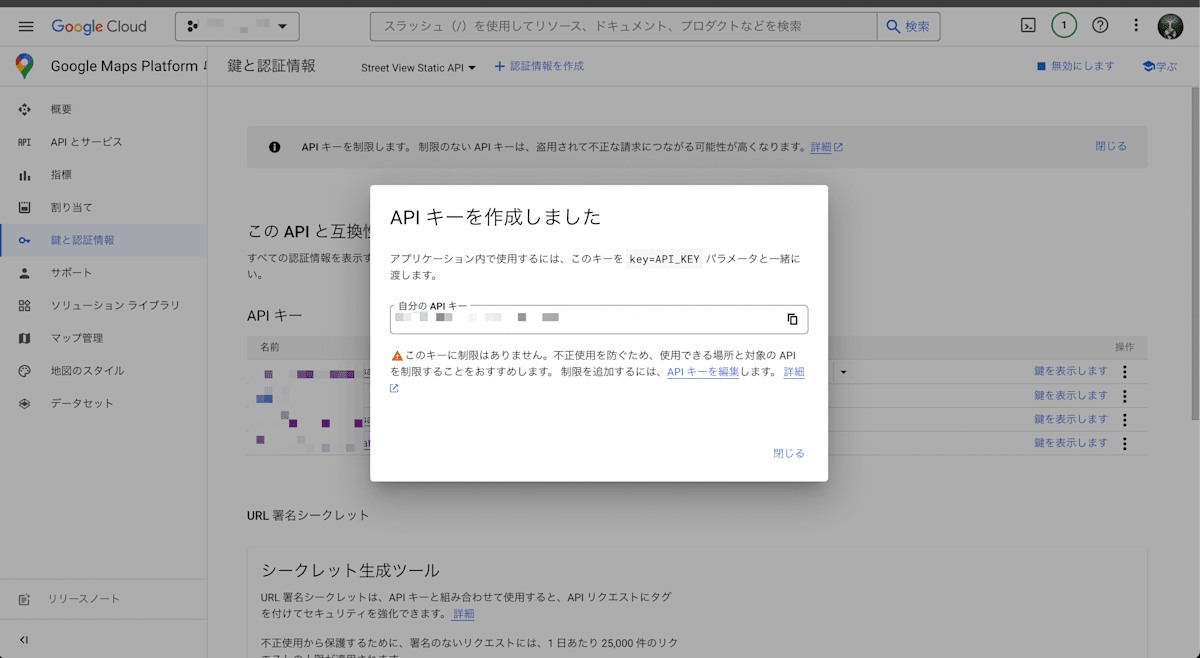Viewport: 1200px width, 658px height.
Task: Open actions menu for the first API key row
Action: pos(1125,372)
